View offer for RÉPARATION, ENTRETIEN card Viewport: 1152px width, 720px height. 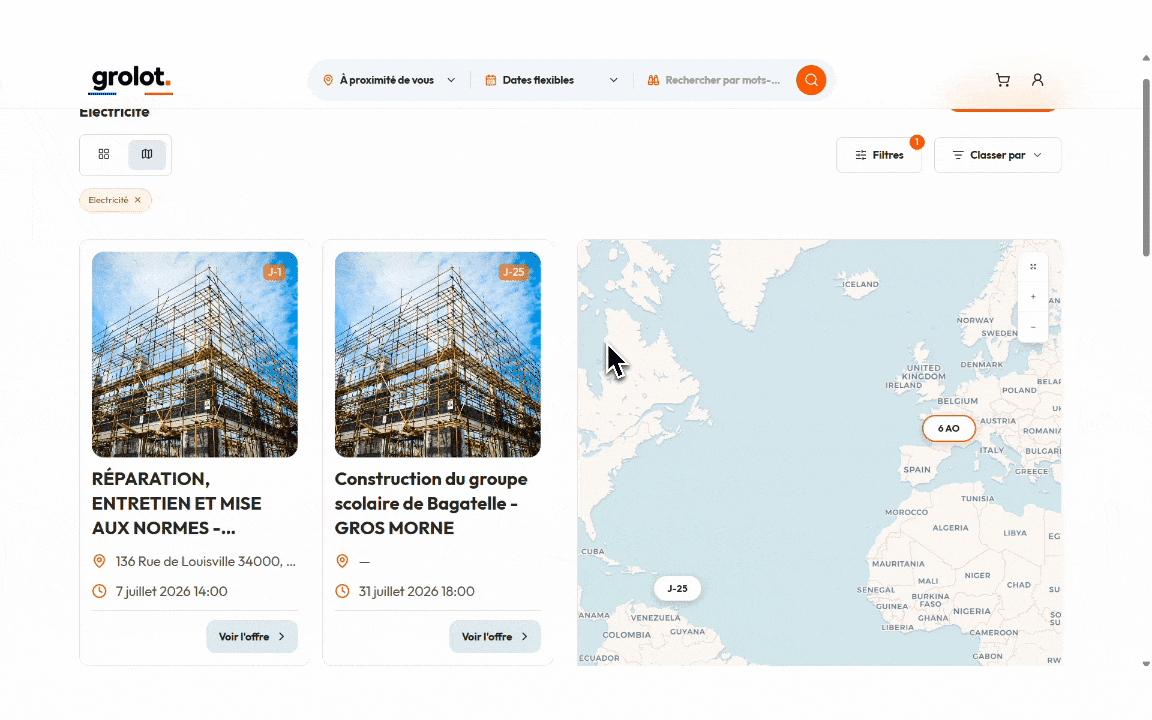point(252,636)
